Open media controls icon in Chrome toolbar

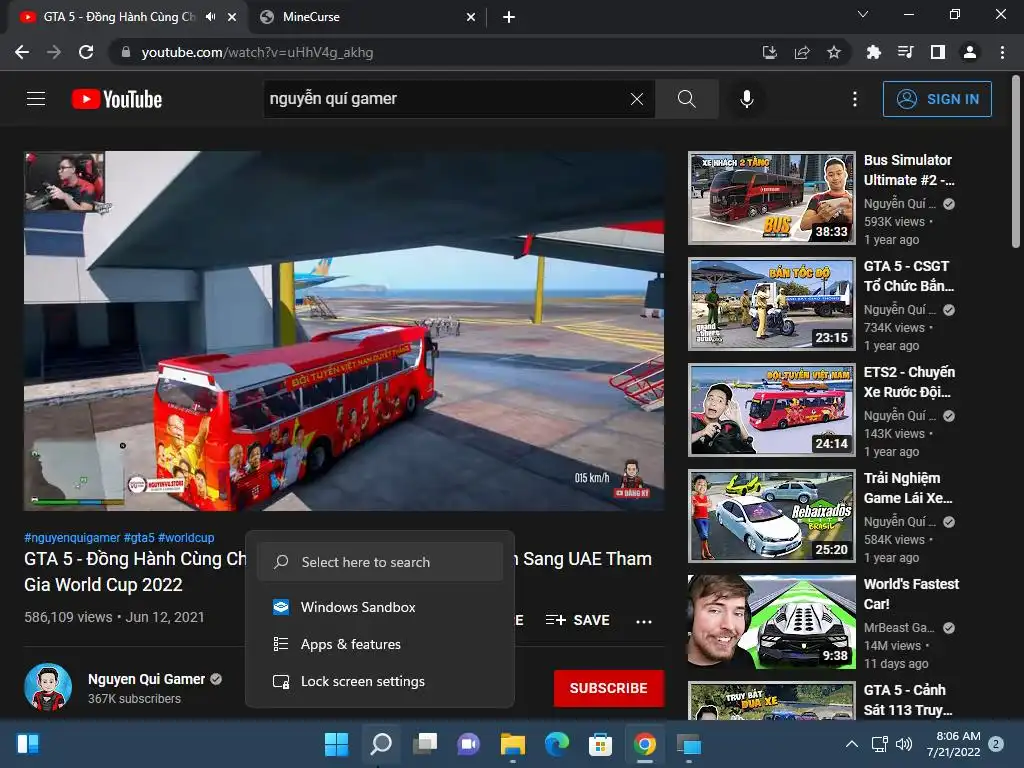(x=905, y=52)
